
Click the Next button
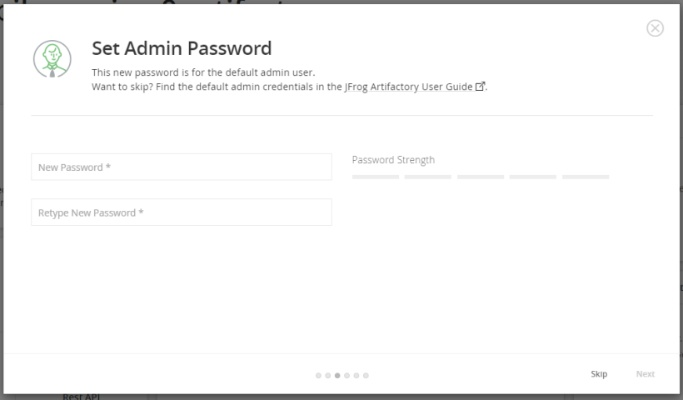(x=645, y=374)
